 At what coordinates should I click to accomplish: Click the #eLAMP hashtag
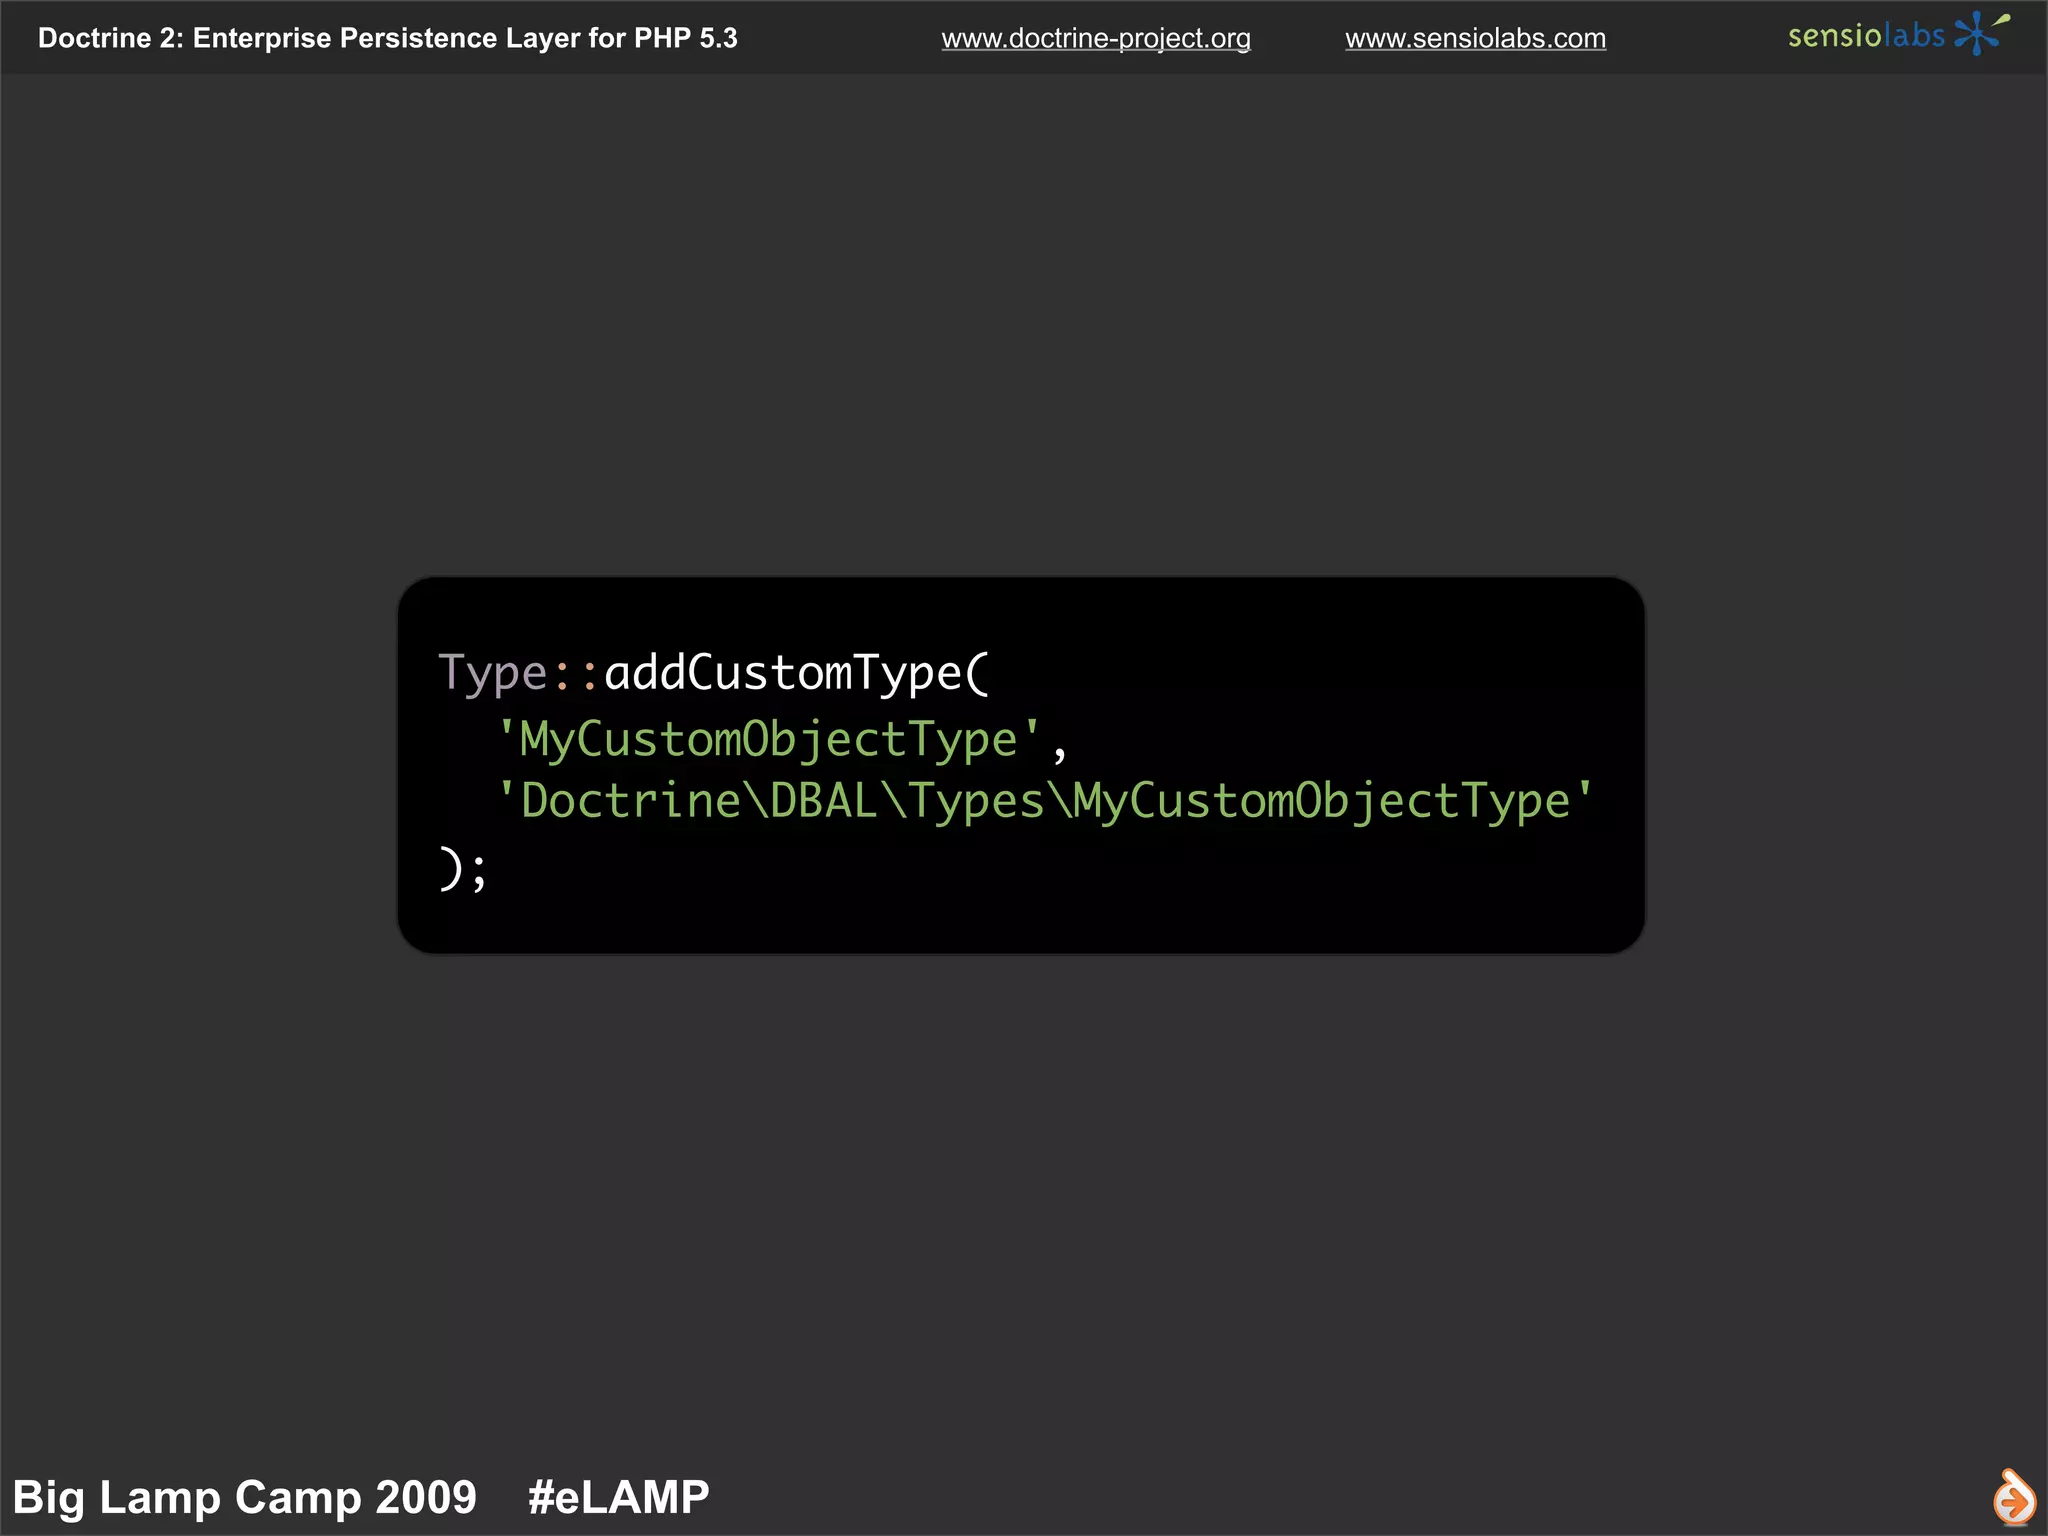click(618, 1497)
